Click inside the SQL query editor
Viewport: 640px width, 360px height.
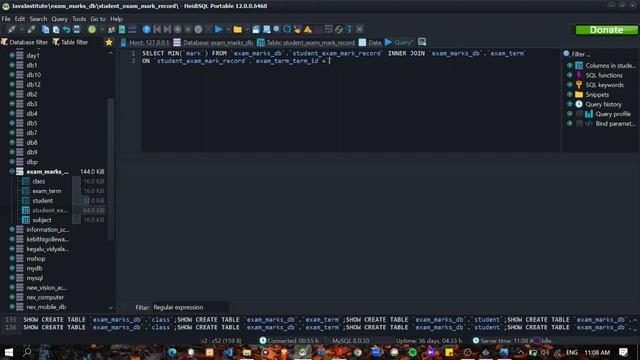tap(351, 102)
